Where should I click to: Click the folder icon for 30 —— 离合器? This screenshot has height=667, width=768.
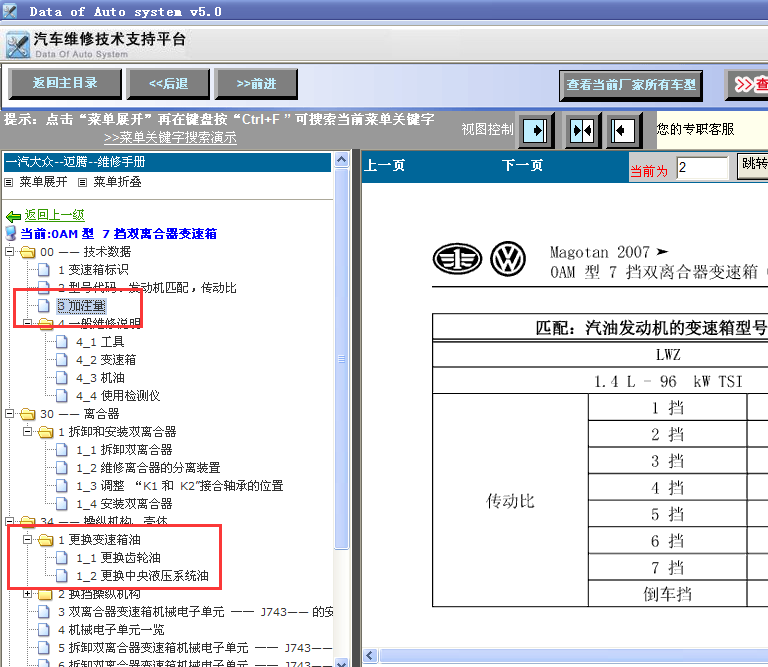point(27,414)
